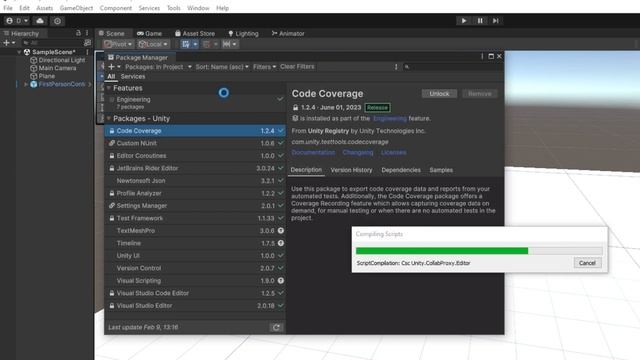
Task: Select Plane object in the Hierarchy
Action: tap(47, 76)
